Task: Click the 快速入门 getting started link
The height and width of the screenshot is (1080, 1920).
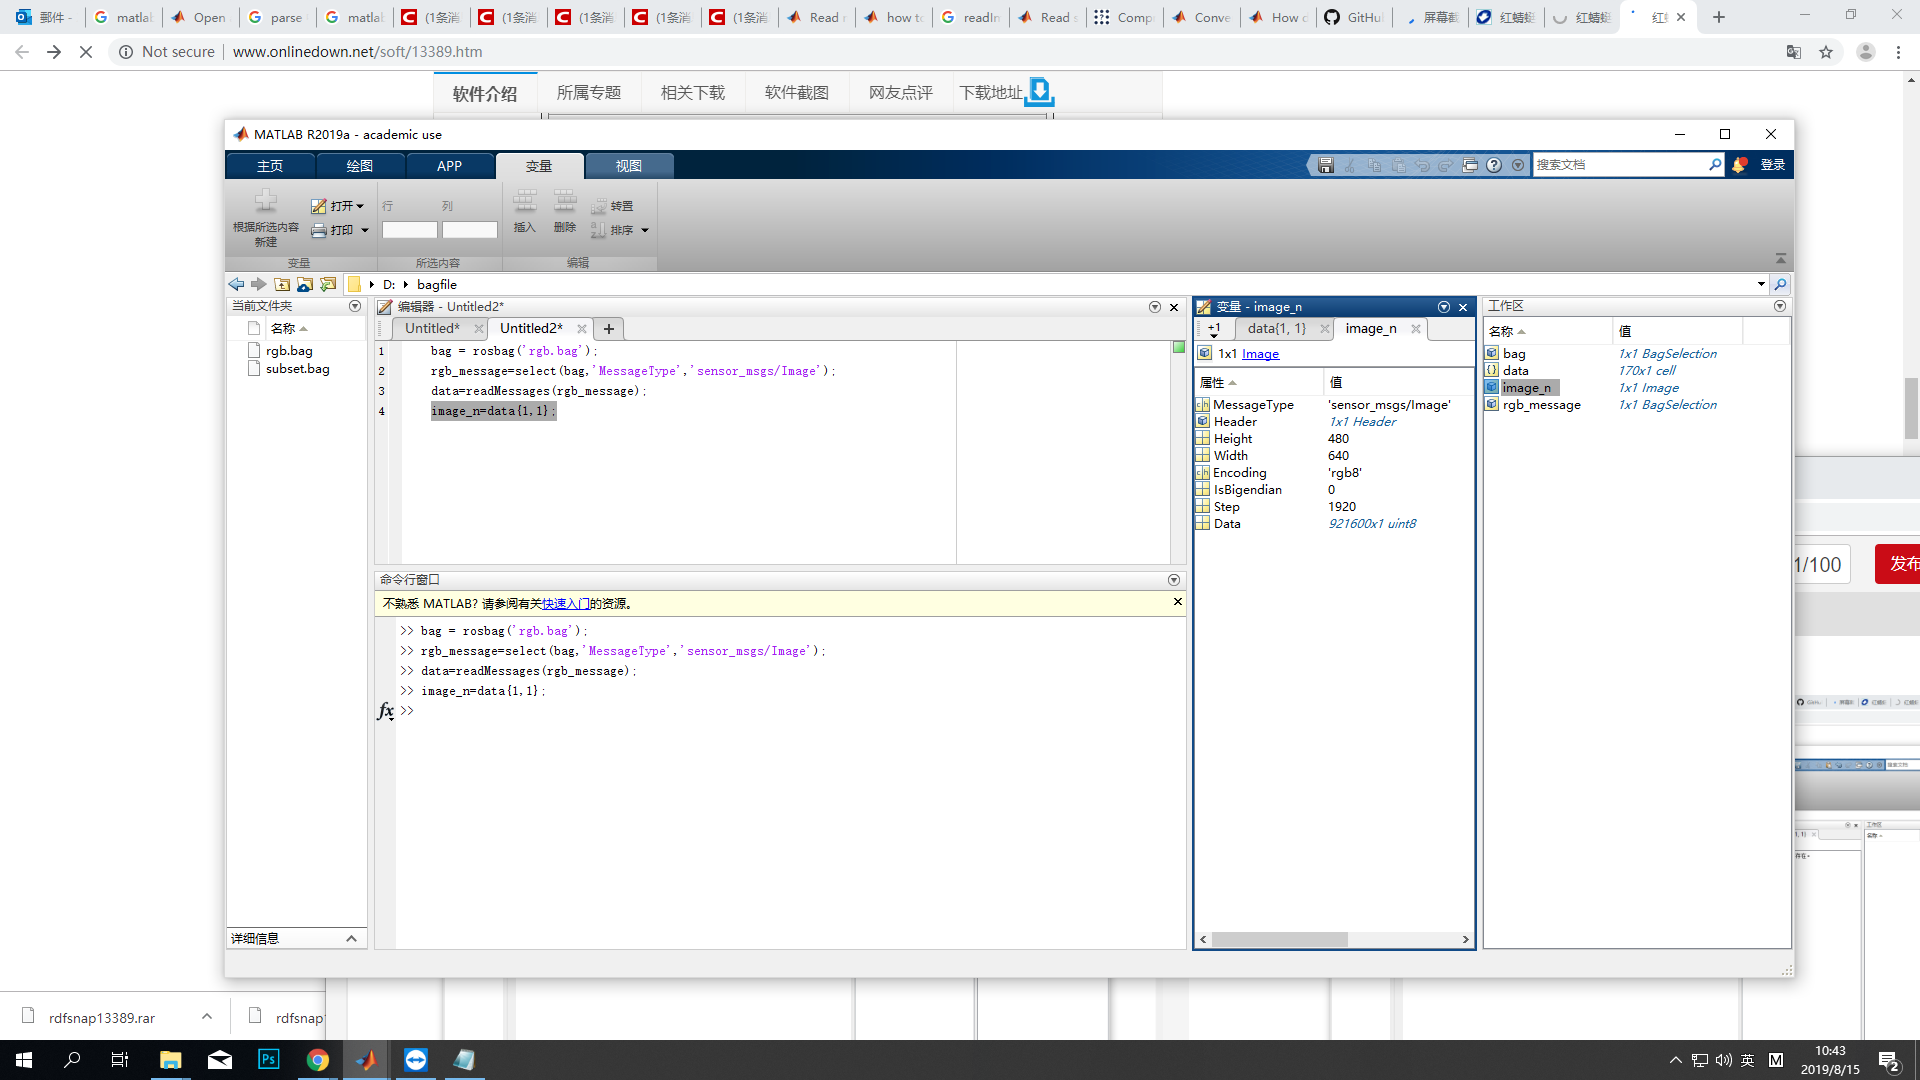Action: pos(565,604)
